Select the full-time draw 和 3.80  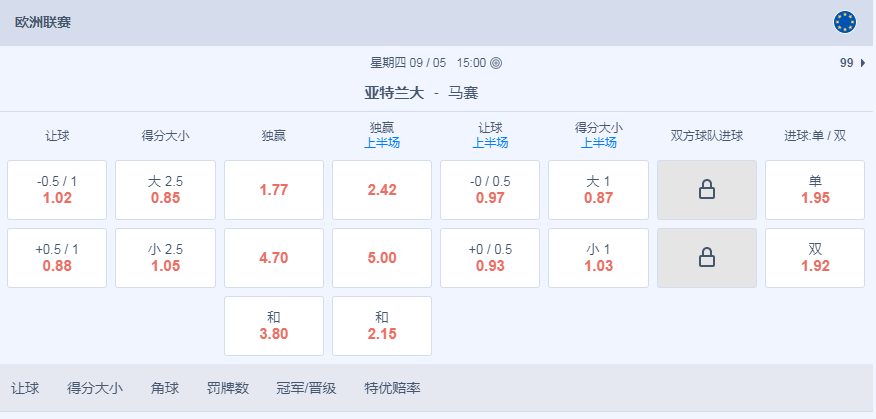tap(274, 326)
